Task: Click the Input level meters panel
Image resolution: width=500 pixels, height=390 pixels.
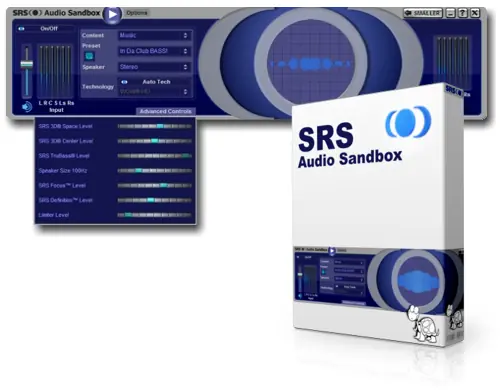Action: coord(55,71)
